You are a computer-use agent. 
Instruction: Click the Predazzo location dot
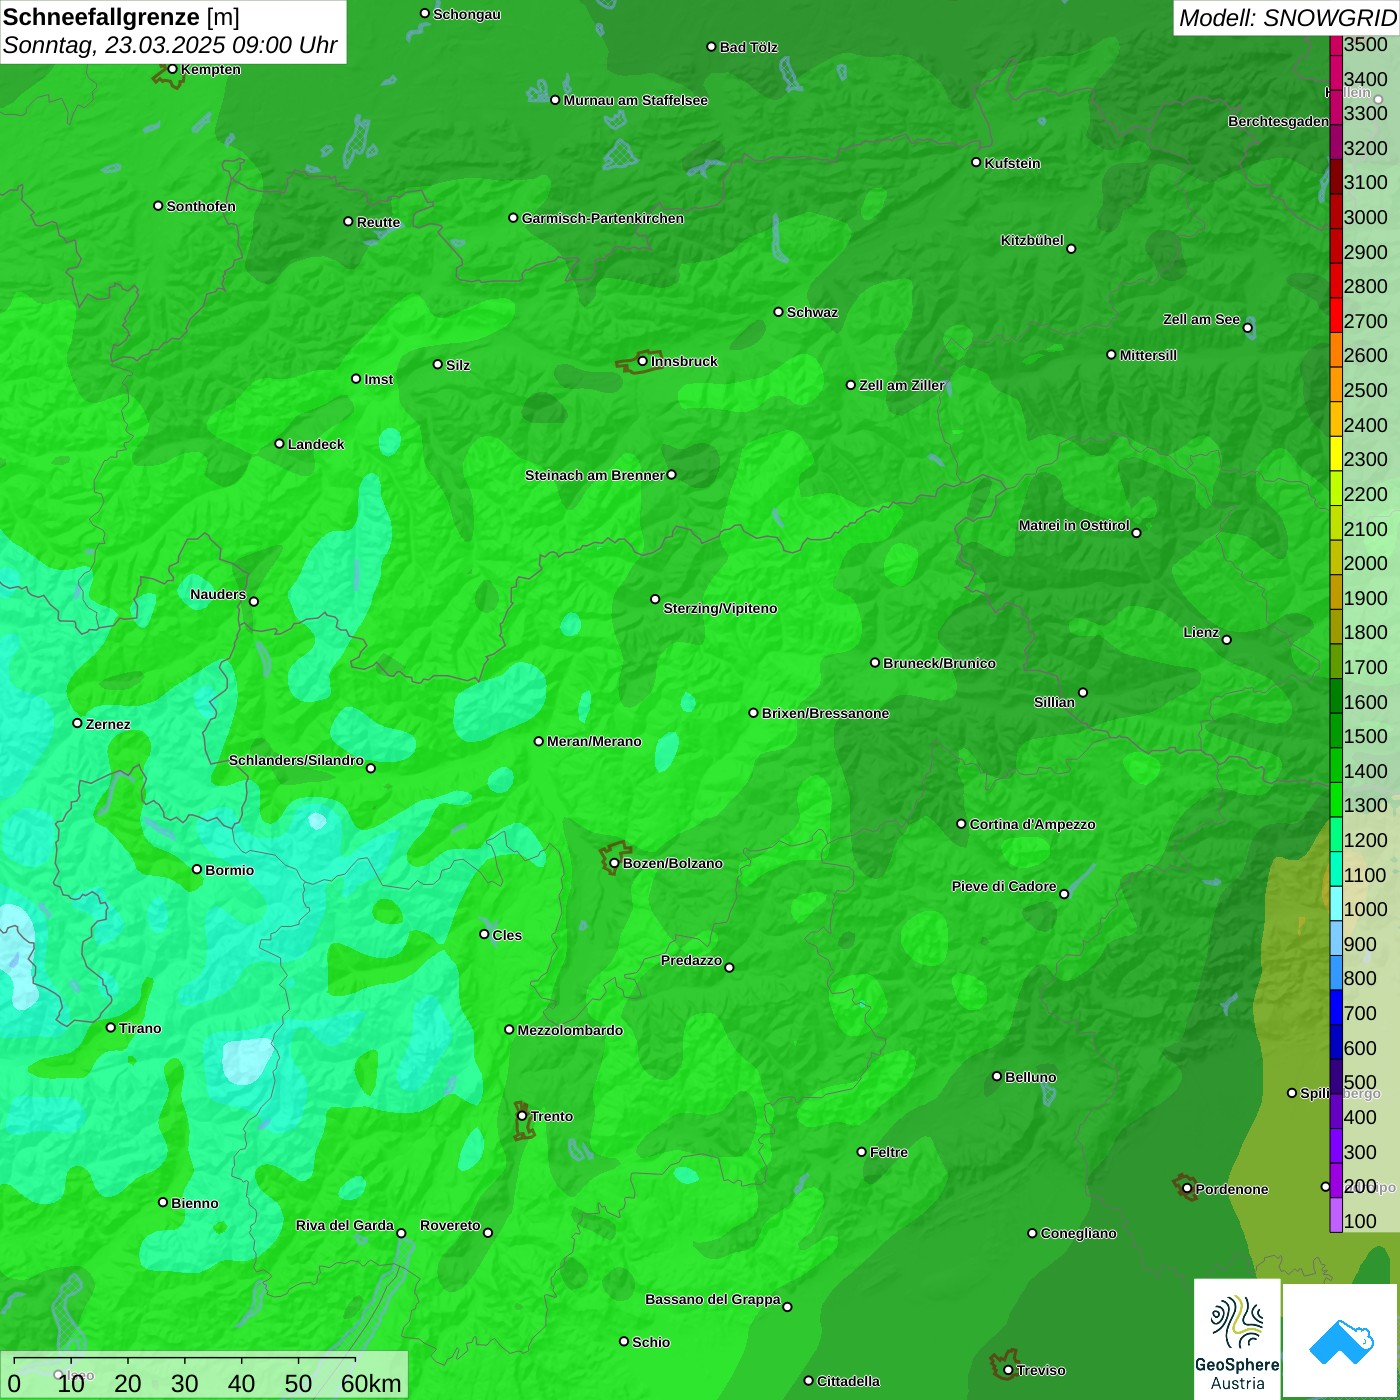(729, 967)
